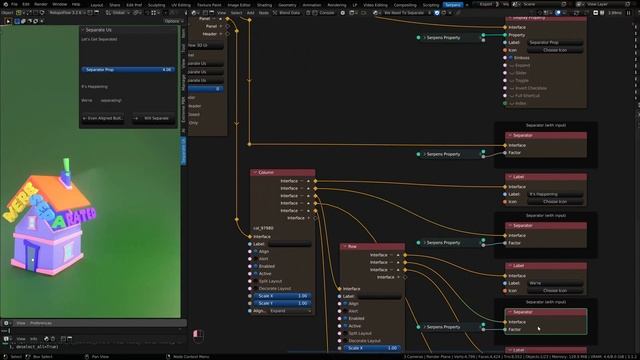Open the Scene selector field

pos(541,4)
